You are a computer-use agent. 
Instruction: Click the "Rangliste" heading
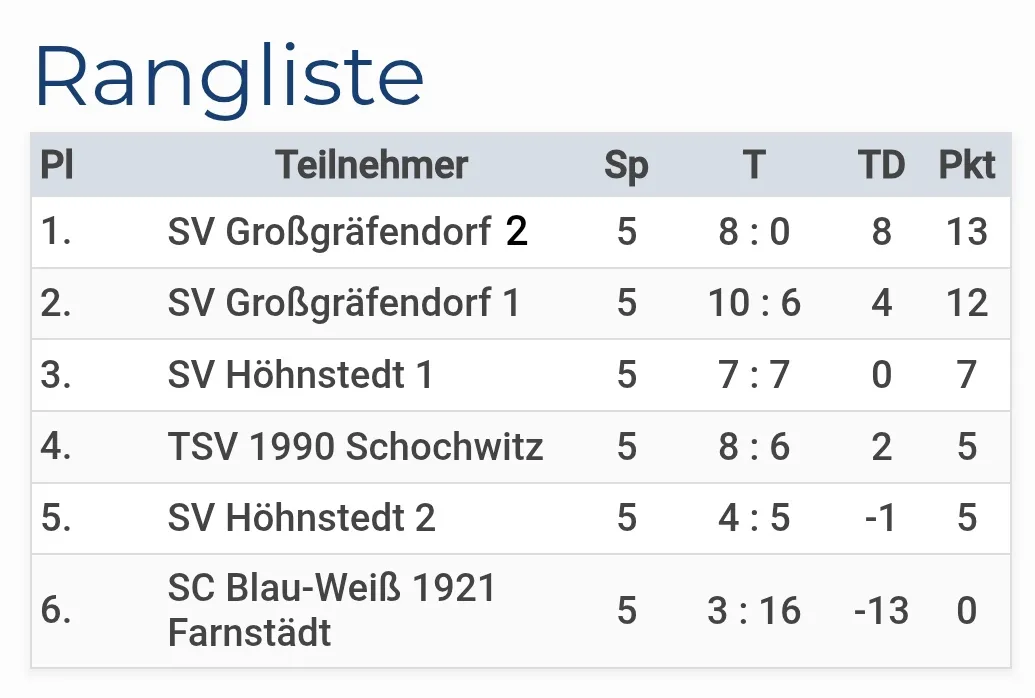[229, 78]
